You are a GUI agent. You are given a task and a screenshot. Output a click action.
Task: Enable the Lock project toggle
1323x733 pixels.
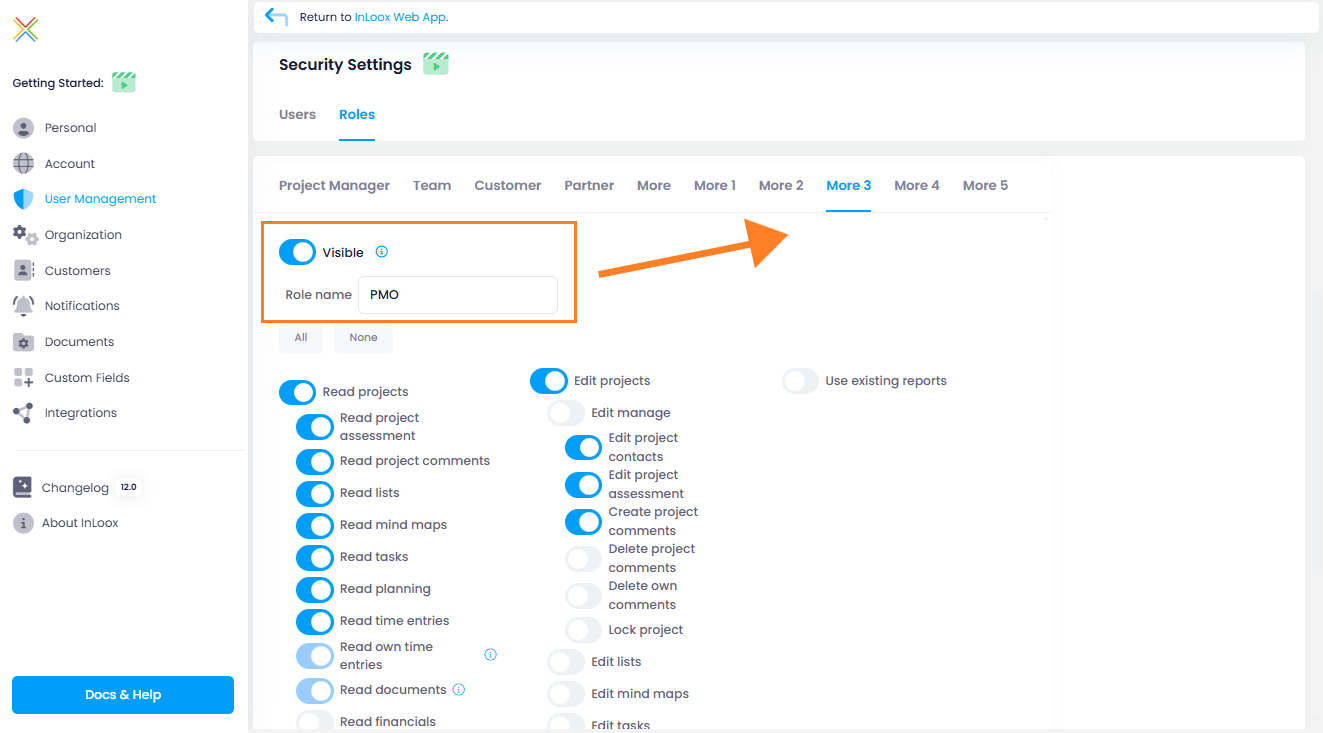[x=584, y=630]
